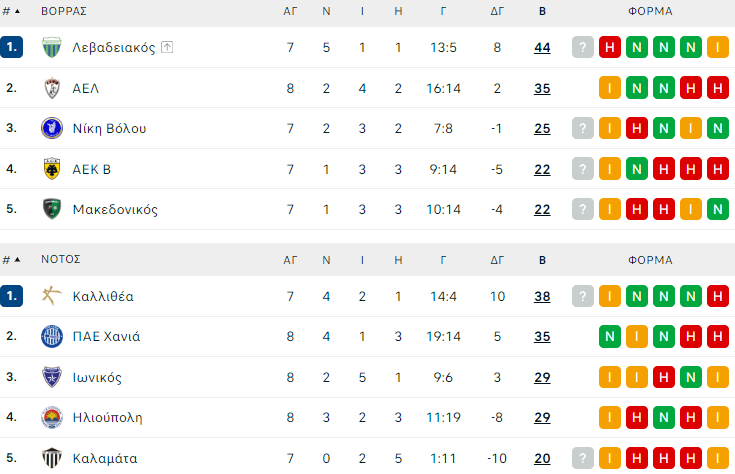Click the ΝΟΤΟΣ table ΦΟΡΜΑ column header

pos(650,260)
